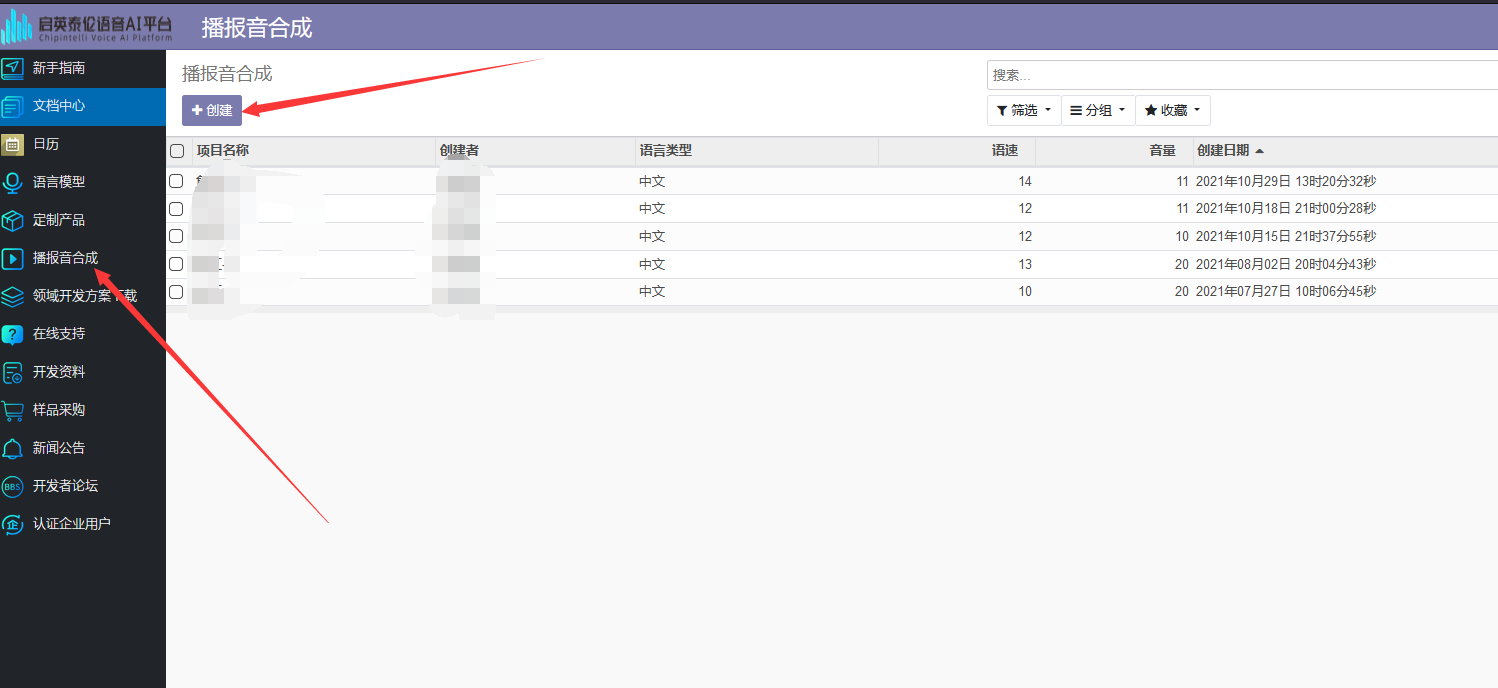Open the 日历 calendar icon
The image size is (1498, 688).
pyautogui.click(x=14, y=144)
